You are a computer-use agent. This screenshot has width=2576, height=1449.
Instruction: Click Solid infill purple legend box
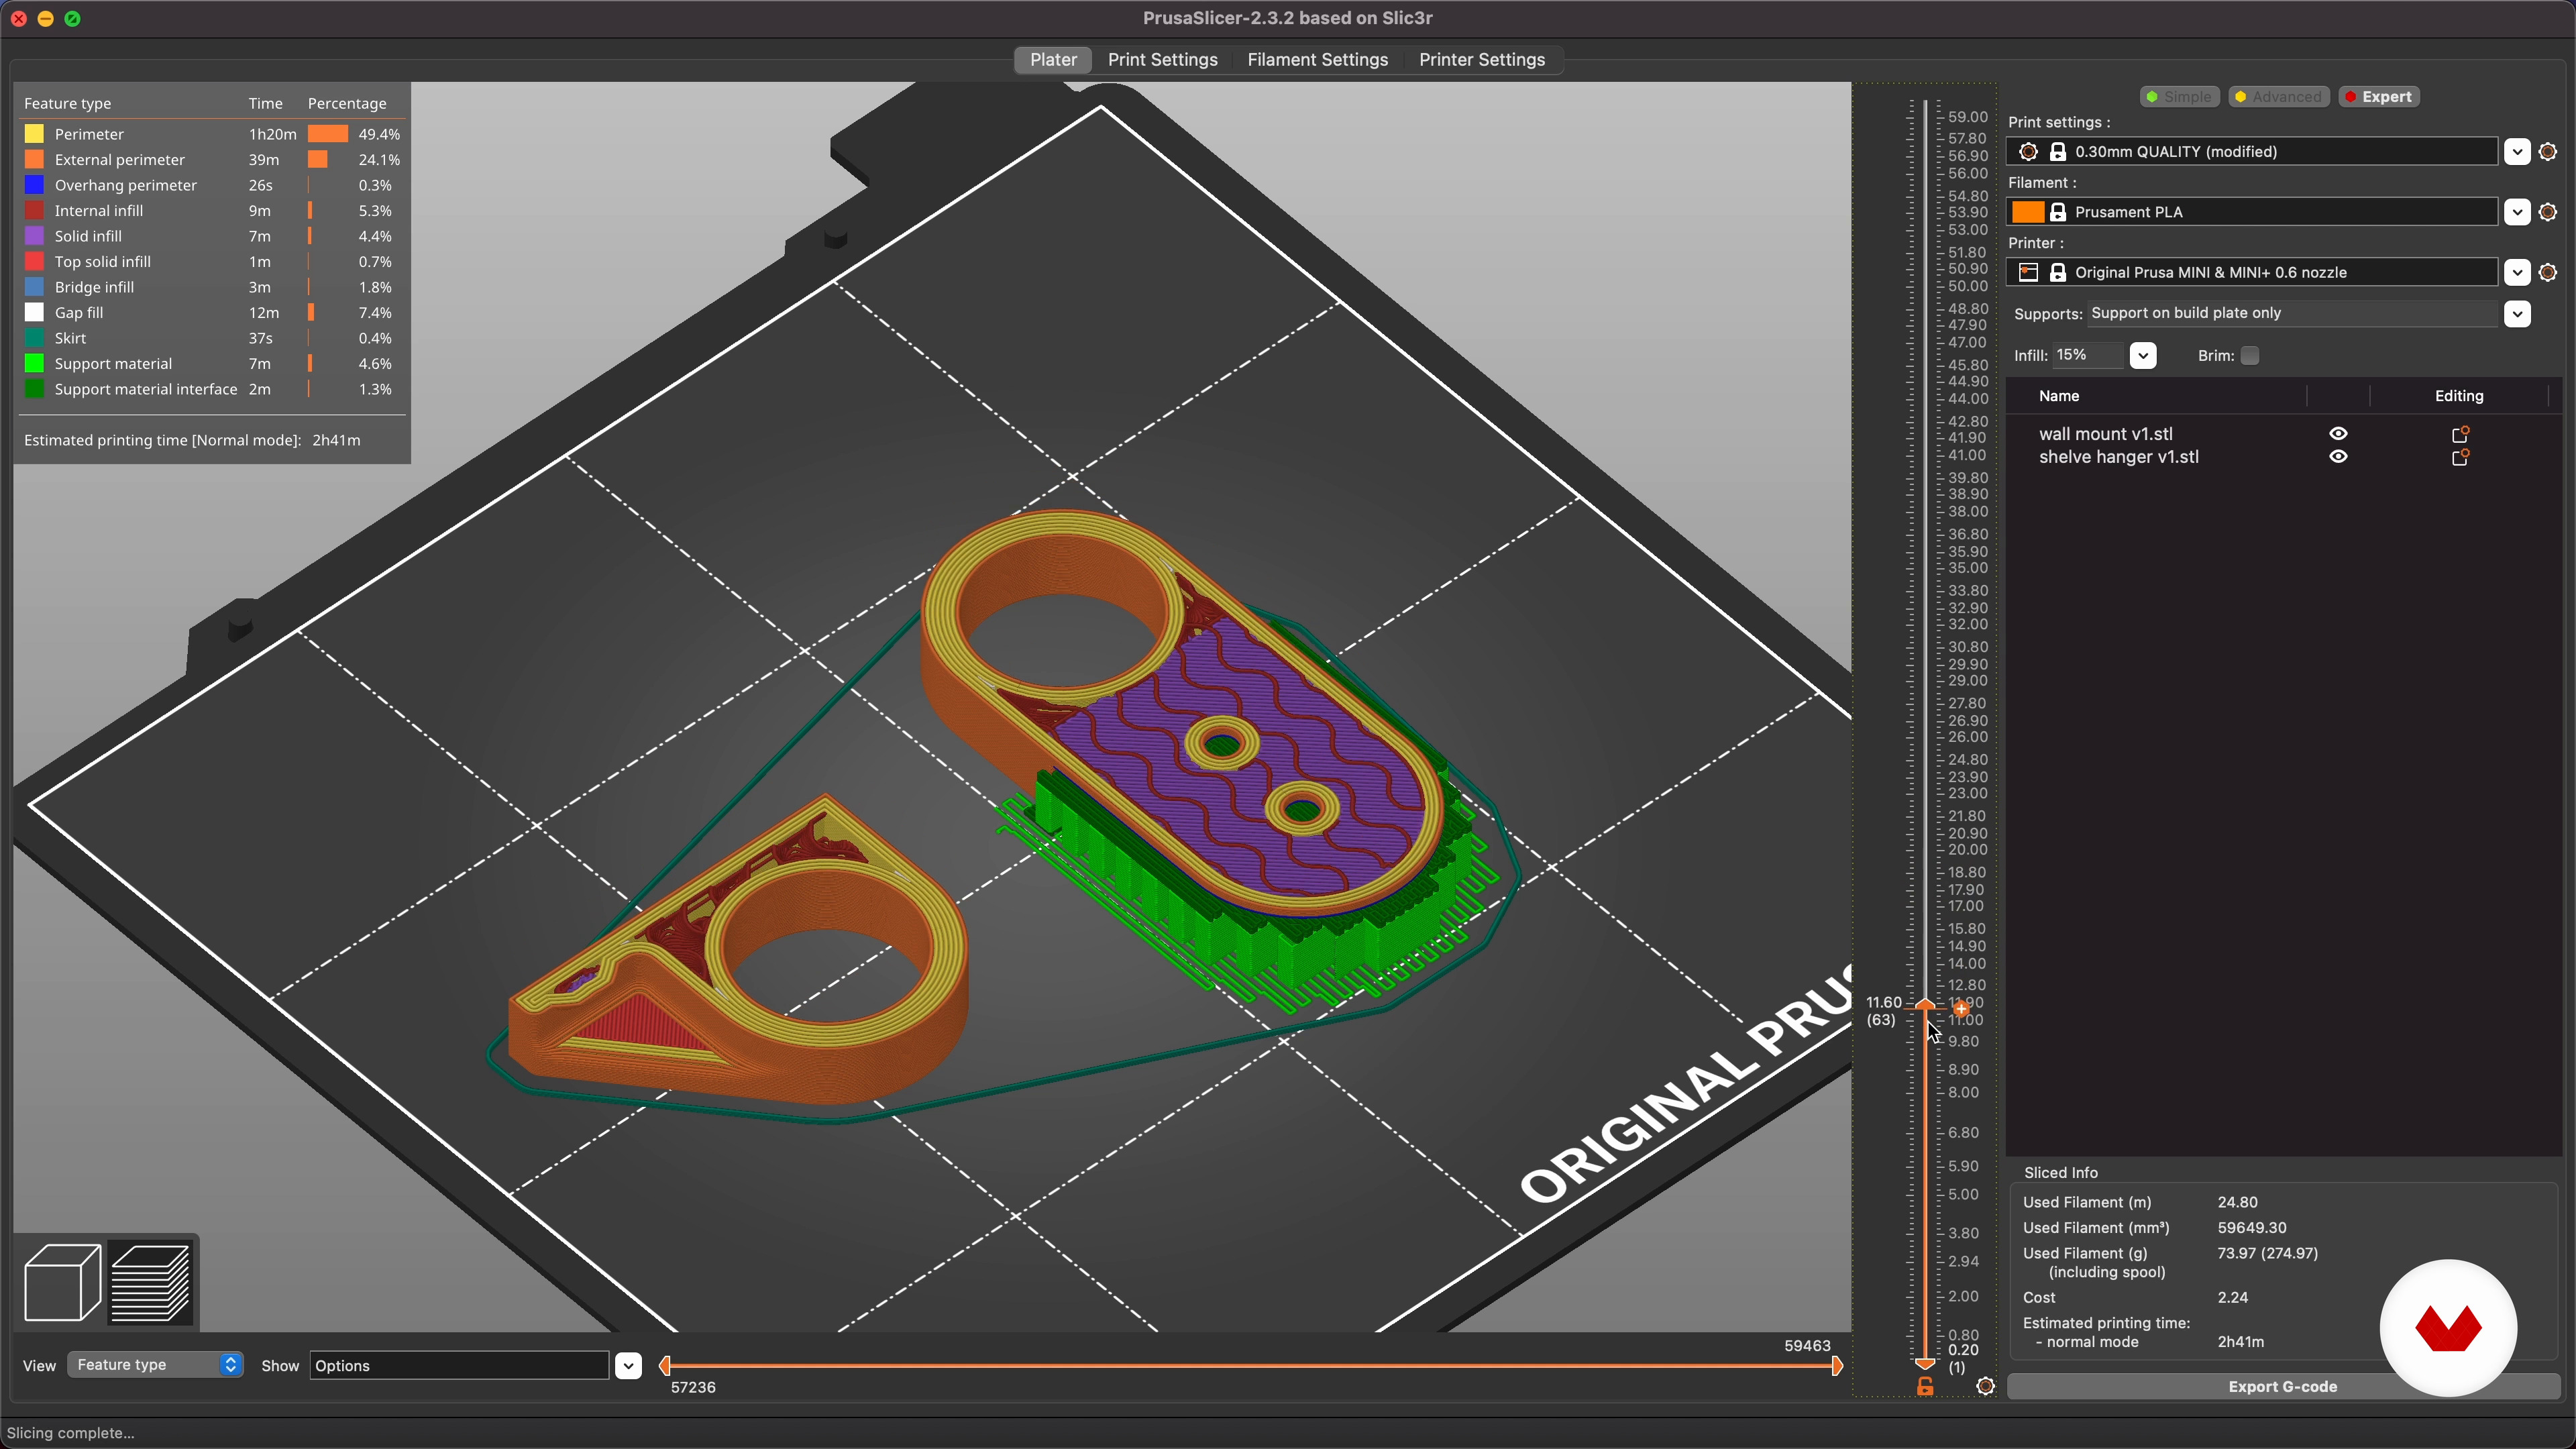click(x=34, y=236)
